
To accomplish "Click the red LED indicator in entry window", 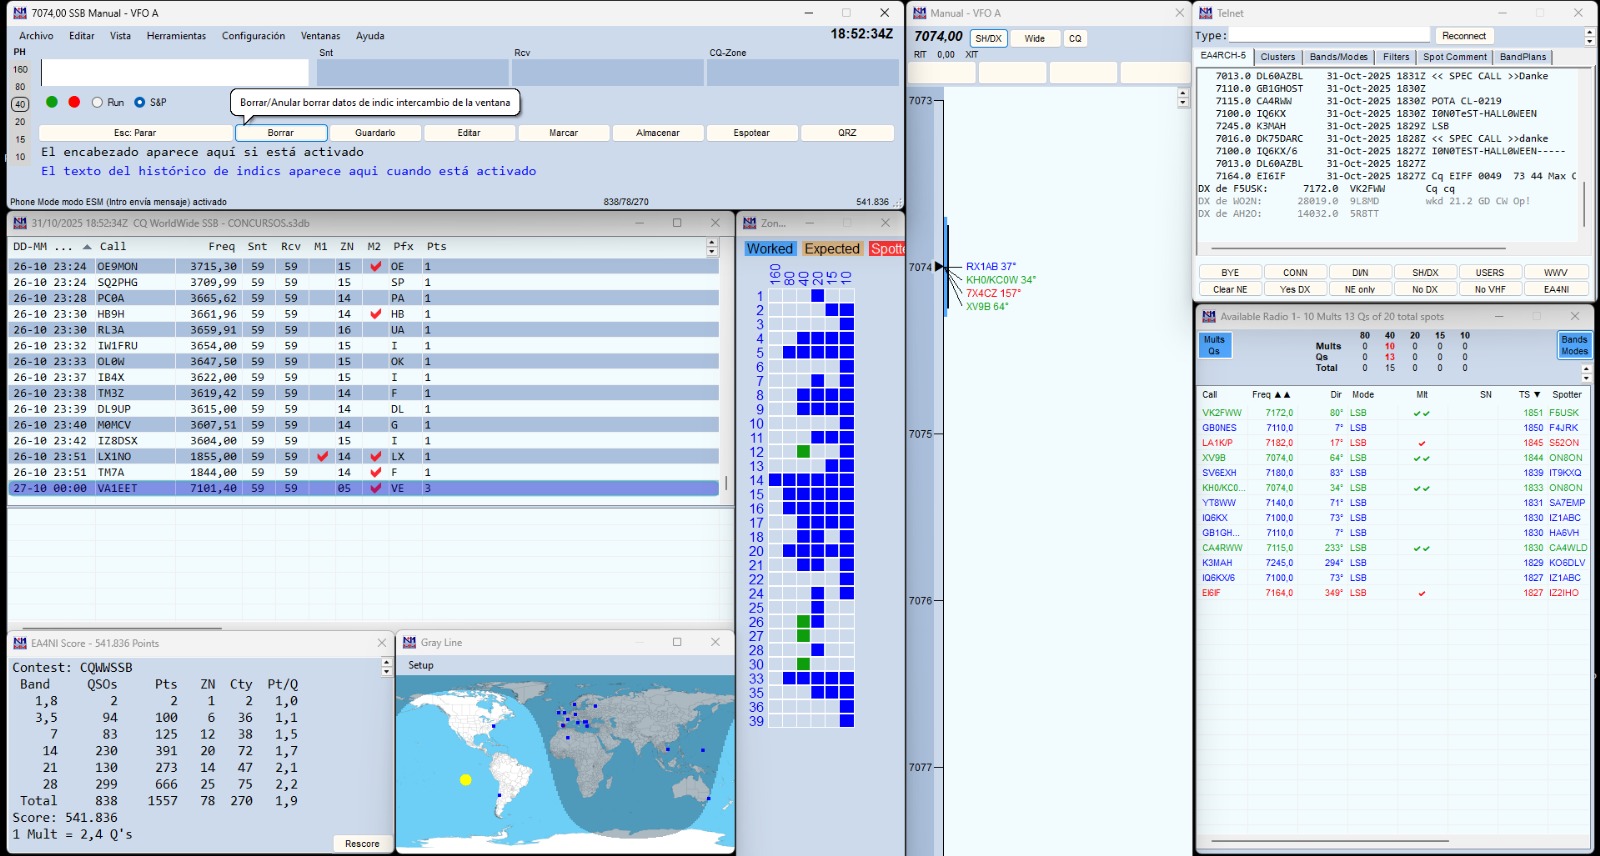I will [x=74, y=102].
